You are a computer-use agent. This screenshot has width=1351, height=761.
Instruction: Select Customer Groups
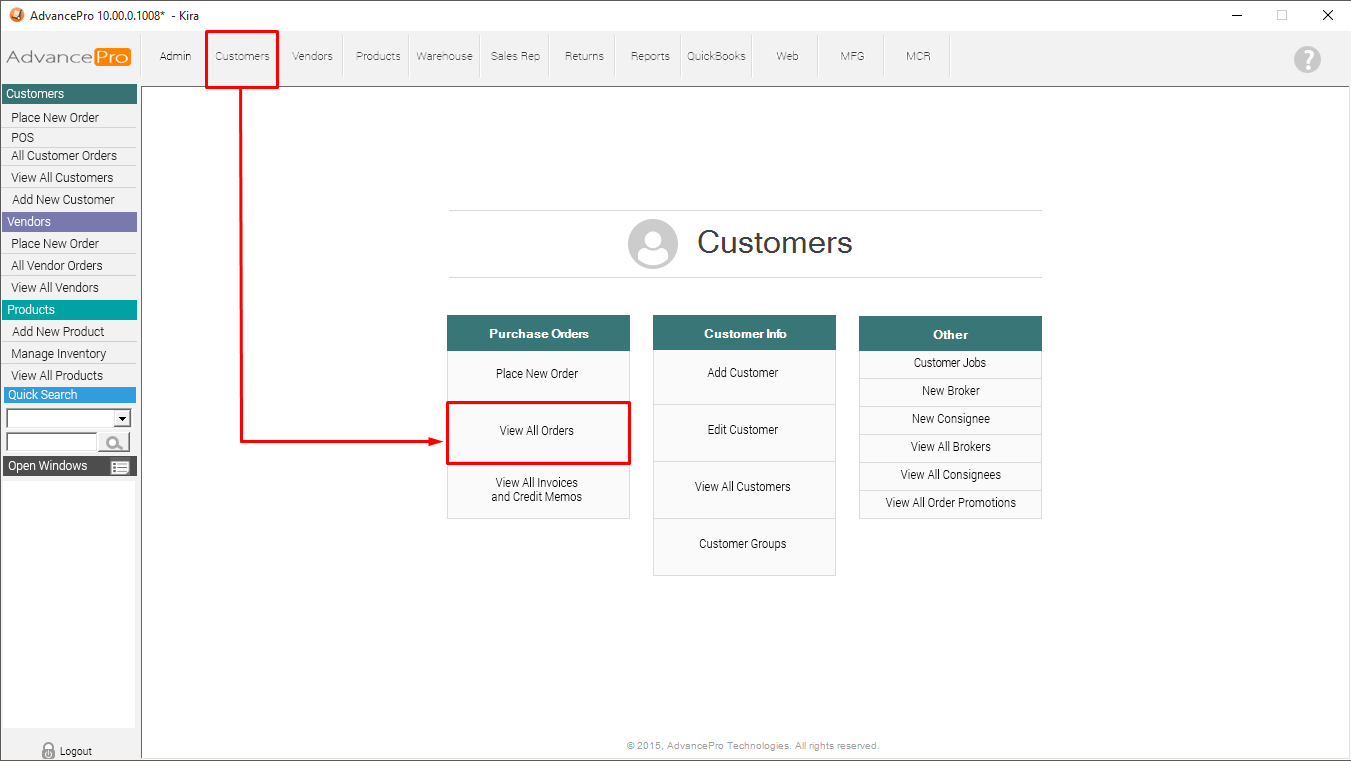coord(743,544)
